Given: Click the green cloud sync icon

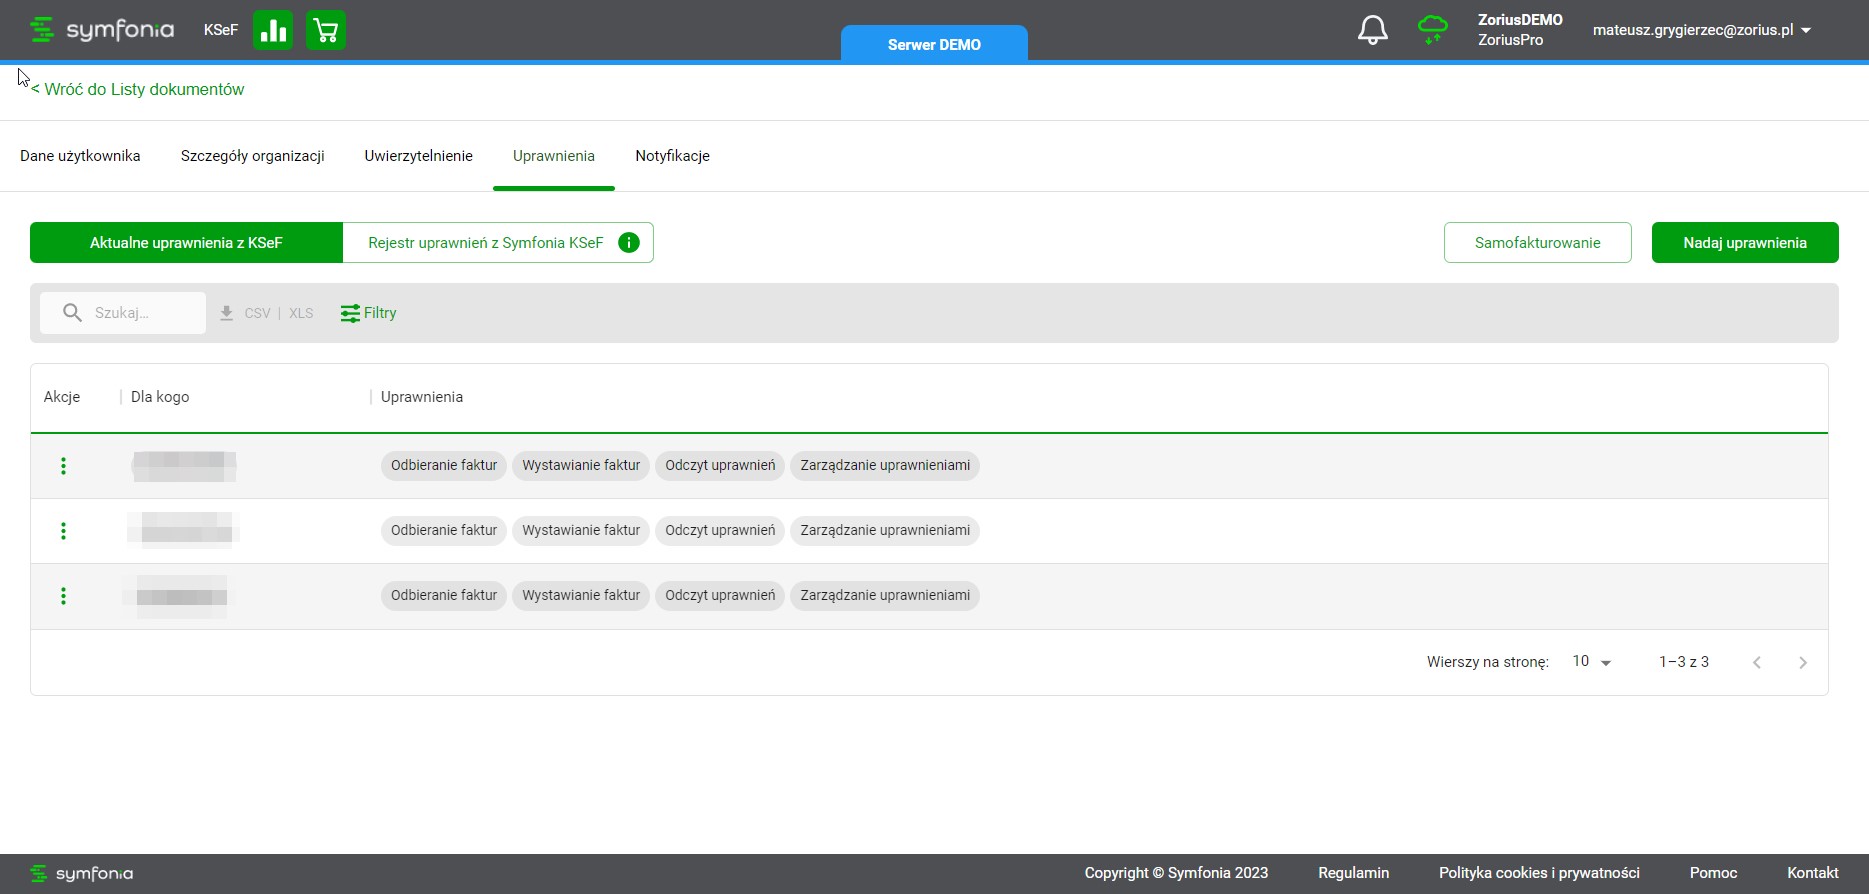Looking at the screenshot, I should pos(1432,30).
